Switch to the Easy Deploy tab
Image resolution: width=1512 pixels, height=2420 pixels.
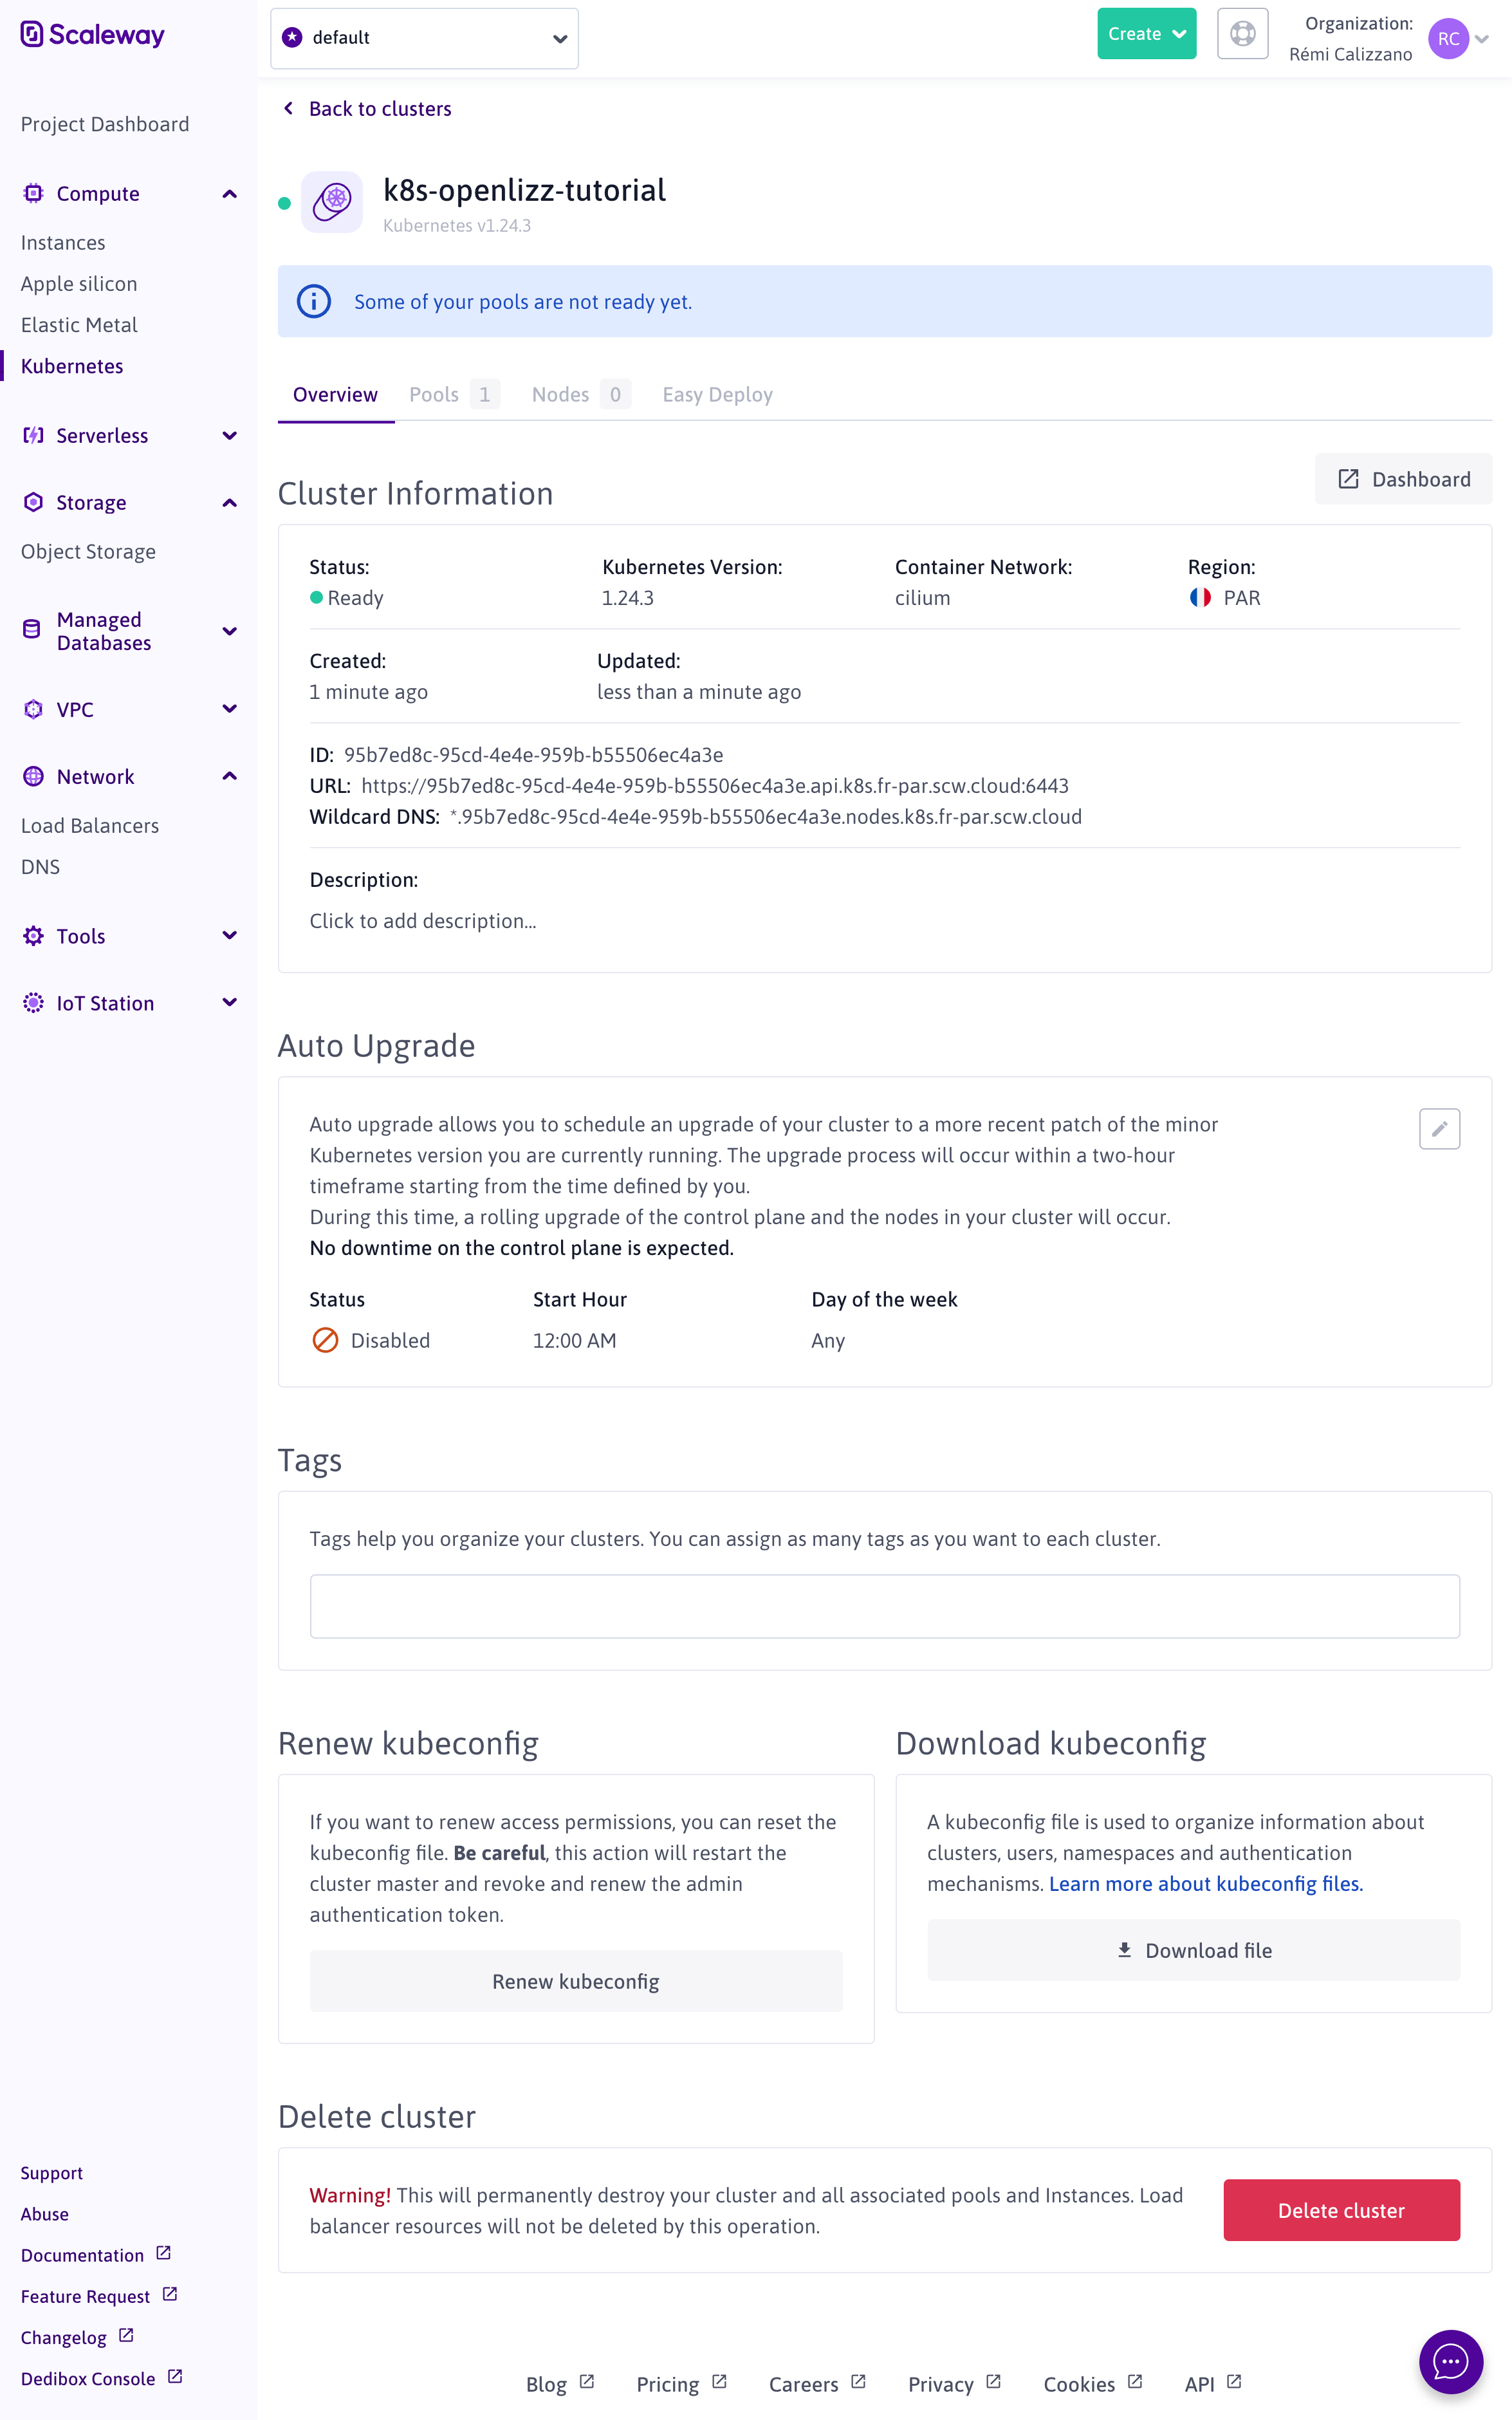point(717,395)
